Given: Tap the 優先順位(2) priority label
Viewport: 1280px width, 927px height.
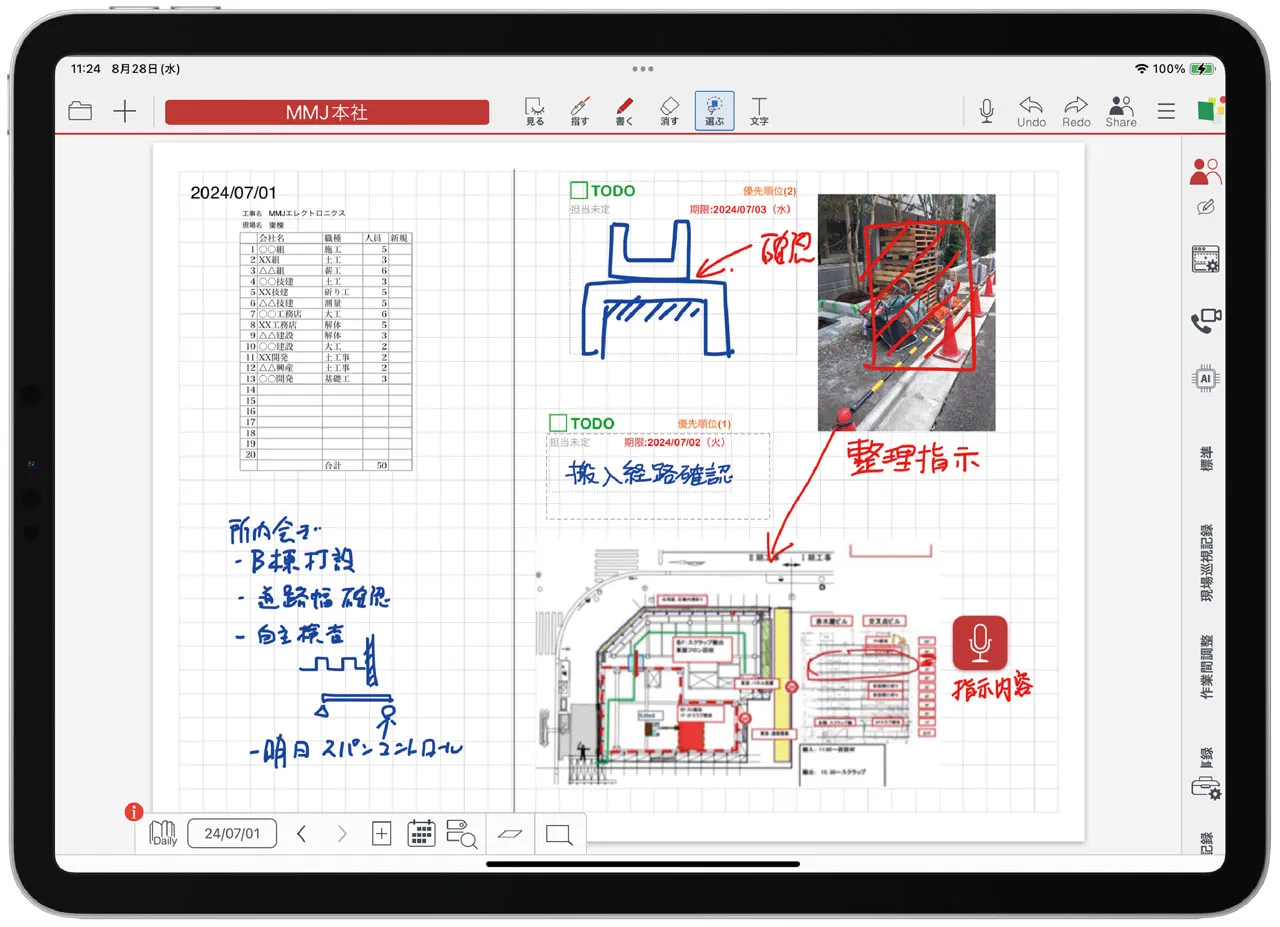Looking at the screenshot, I should click(x=769, y=190).
